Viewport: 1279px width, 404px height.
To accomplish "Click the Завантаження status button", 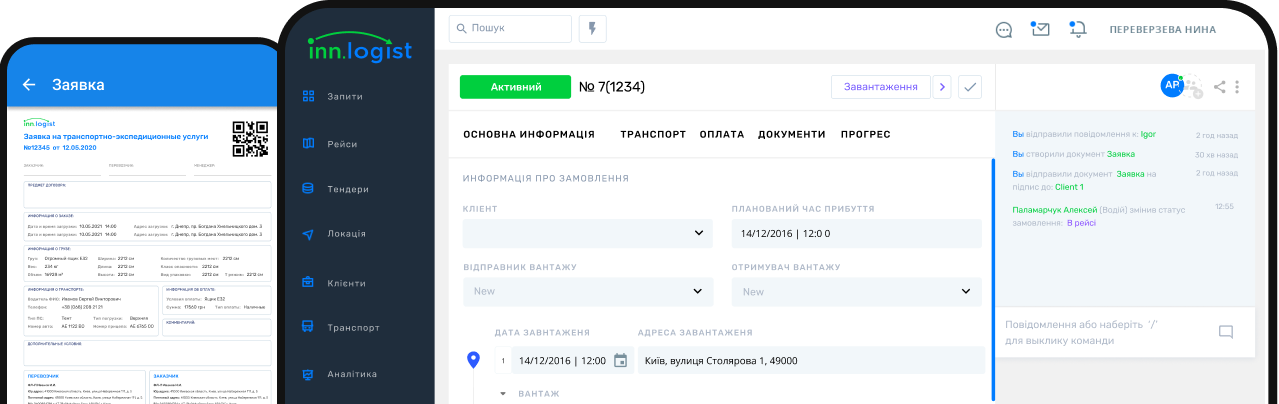I will click(880, 87).
